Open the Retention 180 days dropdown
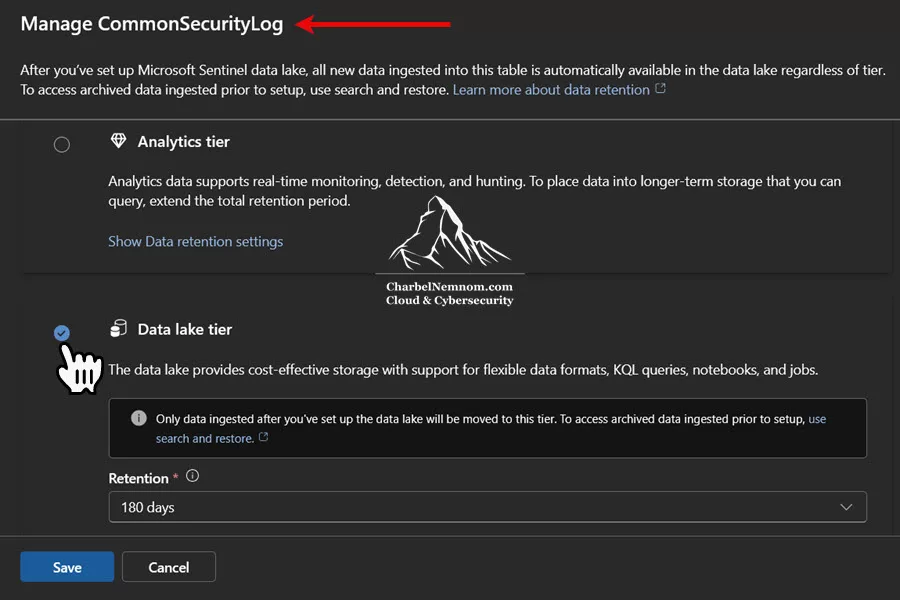900x600 pixels. (487, 507)
